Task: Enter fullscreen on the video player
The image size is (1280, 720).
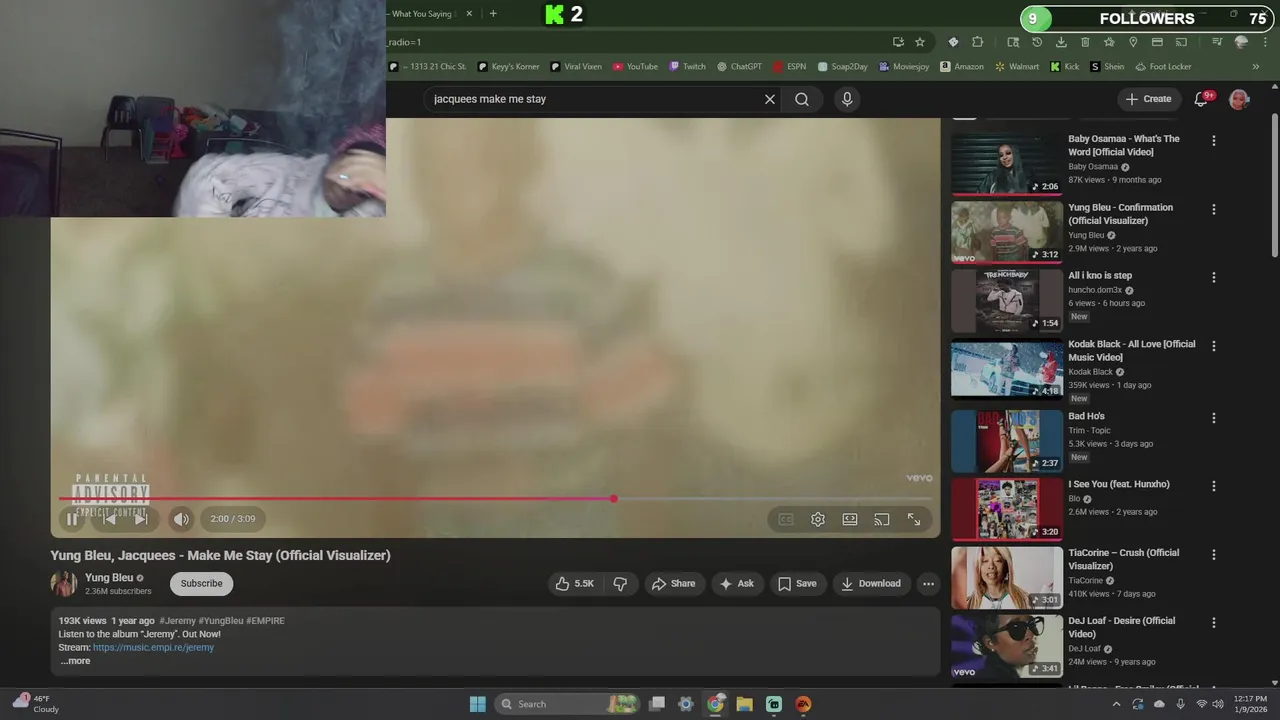Action: click(914, 519)
